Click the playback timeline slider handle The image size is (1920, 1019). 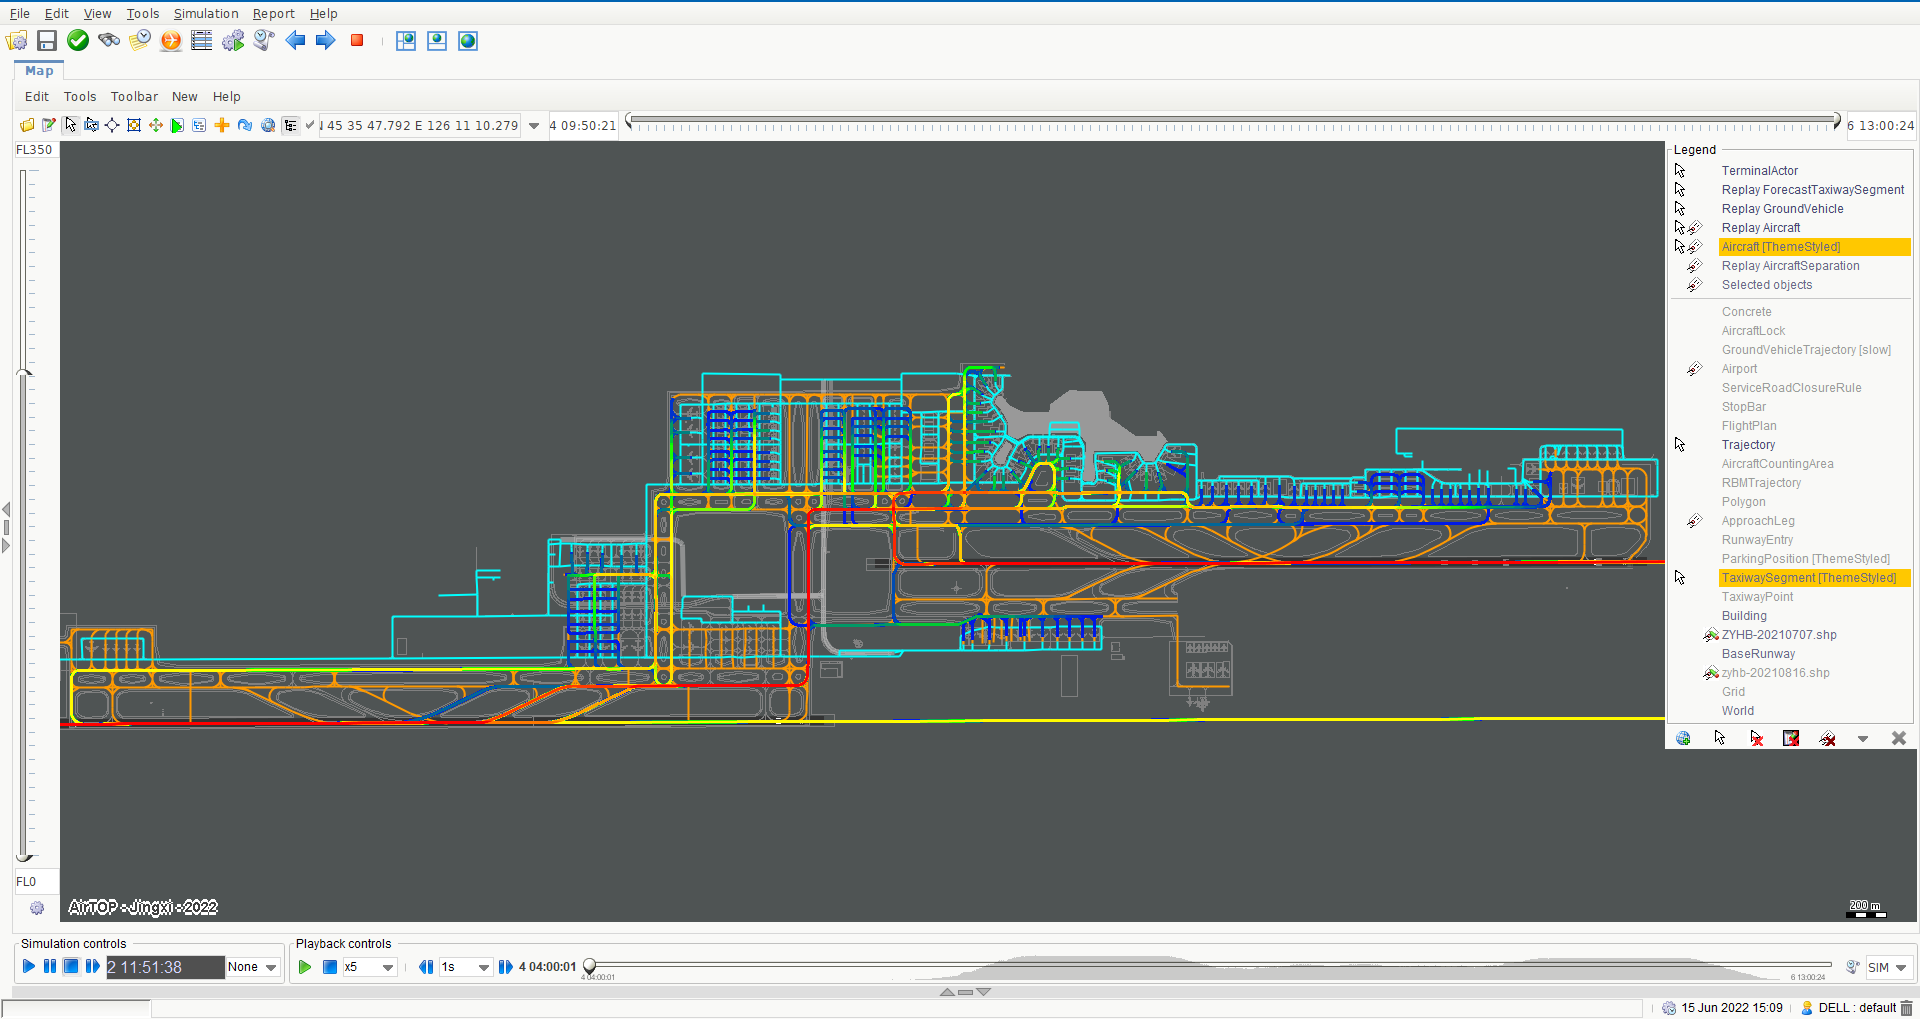coord(590,965)
